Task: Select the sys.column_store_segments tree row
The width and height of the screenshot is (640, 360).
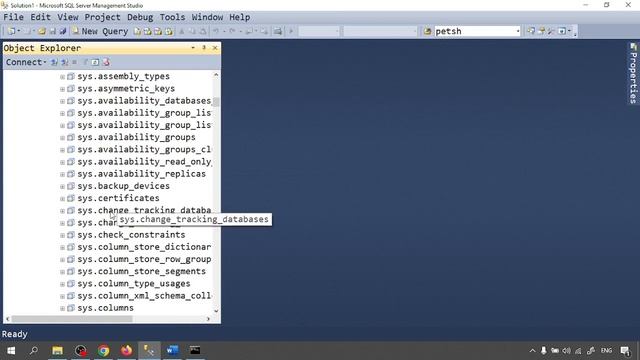Action: pos(141,271)
